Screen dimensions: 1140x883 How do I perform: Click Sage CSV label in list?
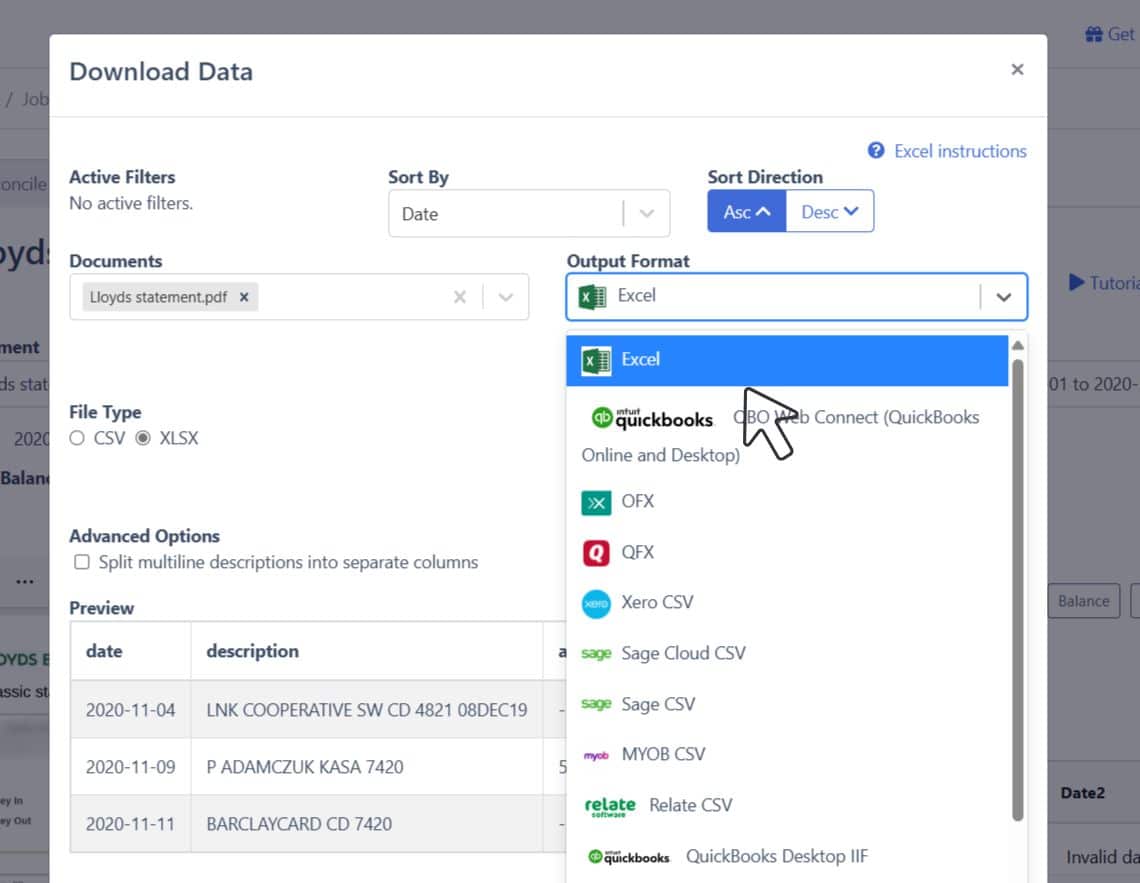658,704
